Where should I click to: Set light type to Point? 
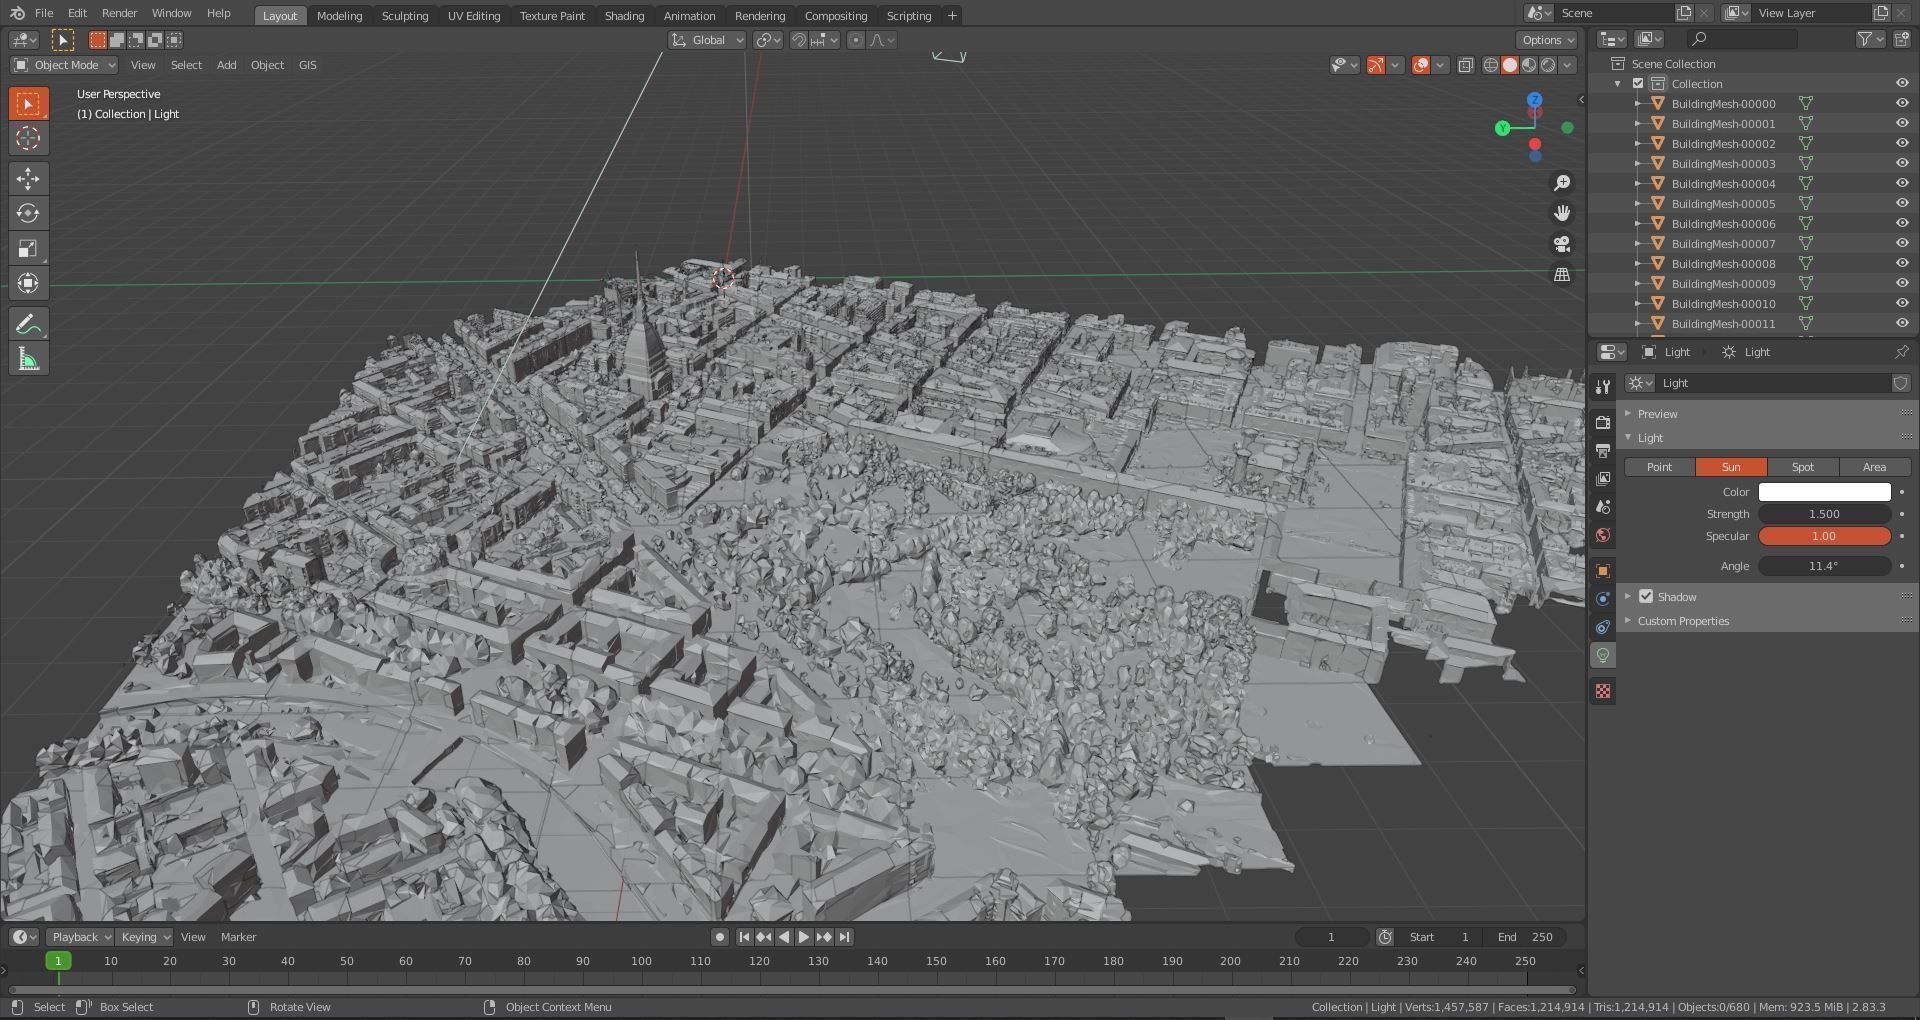tap(1660, 467)
